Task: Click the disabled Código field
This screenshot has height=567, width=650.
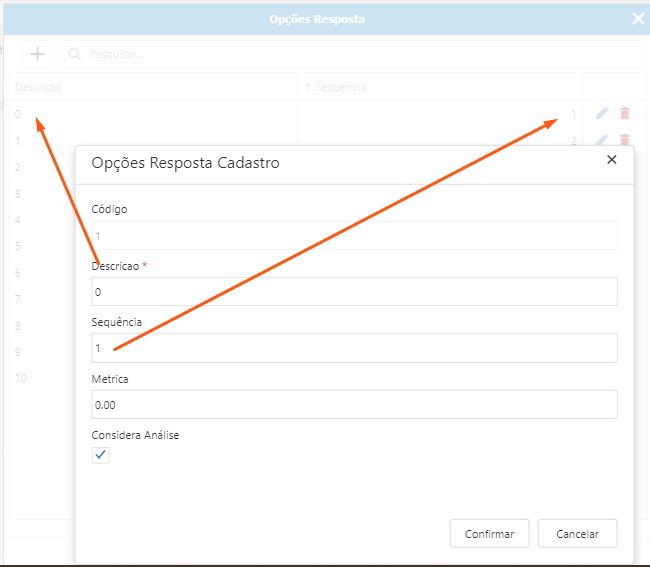Action: [x=354, y=236]
